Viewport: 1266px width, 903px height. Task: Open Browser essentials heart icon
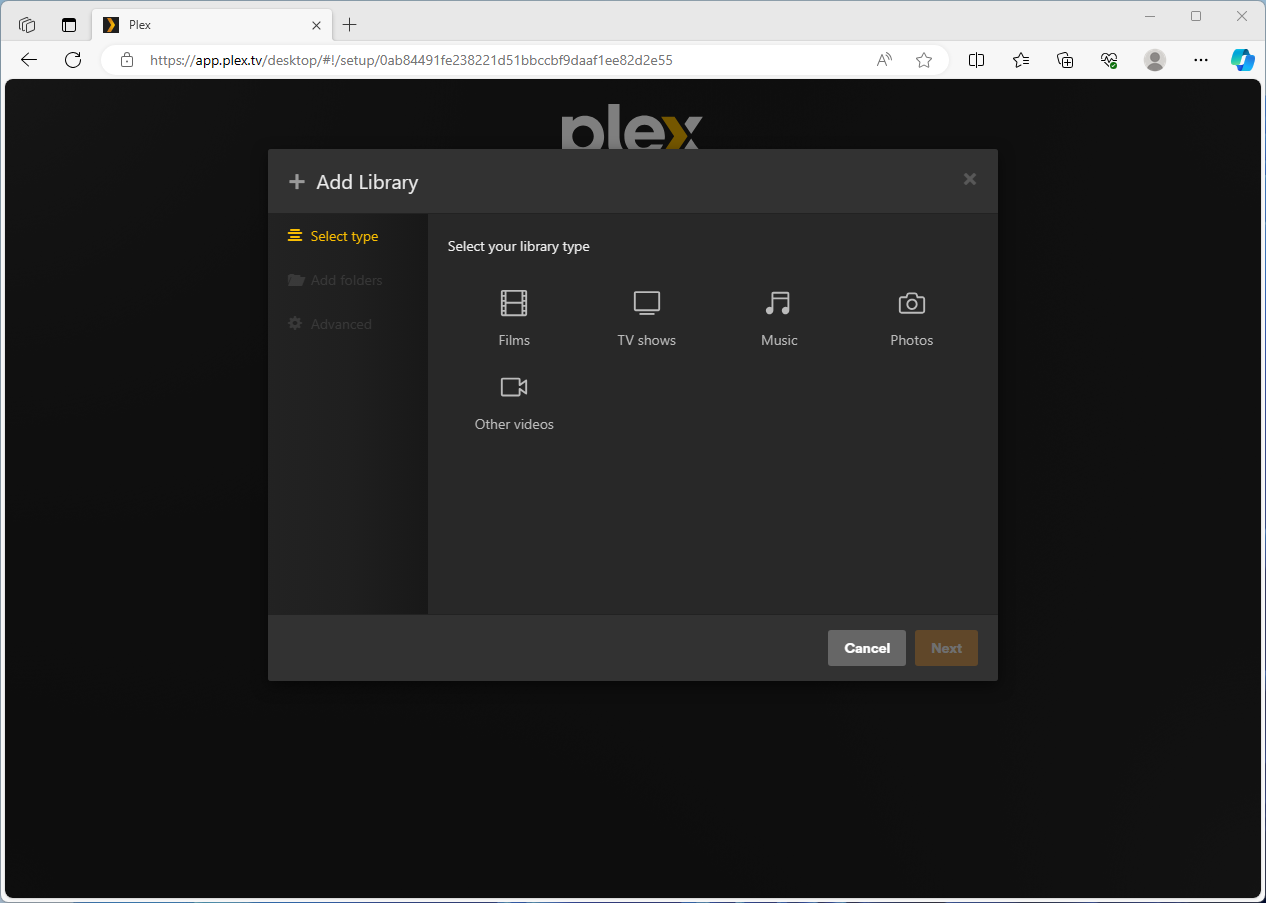tap(1109, 60)
